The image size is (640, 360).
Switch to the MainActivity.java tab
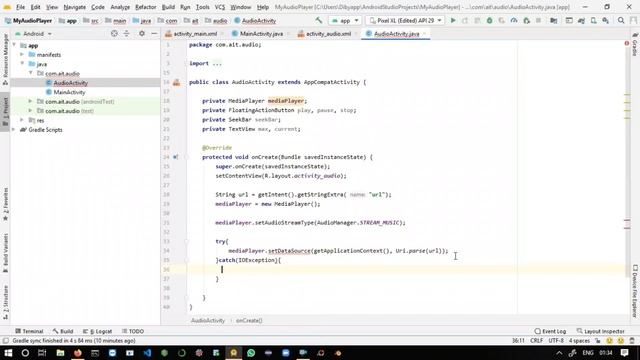pyautogui.click(x=261, y=34)
